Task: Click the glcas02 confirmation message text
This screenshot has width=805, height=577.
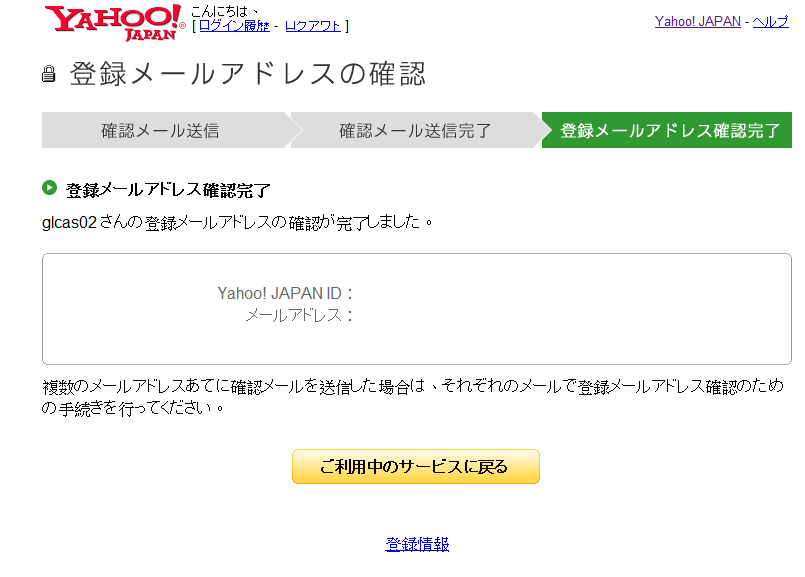Action: click(x=238, y=222)
